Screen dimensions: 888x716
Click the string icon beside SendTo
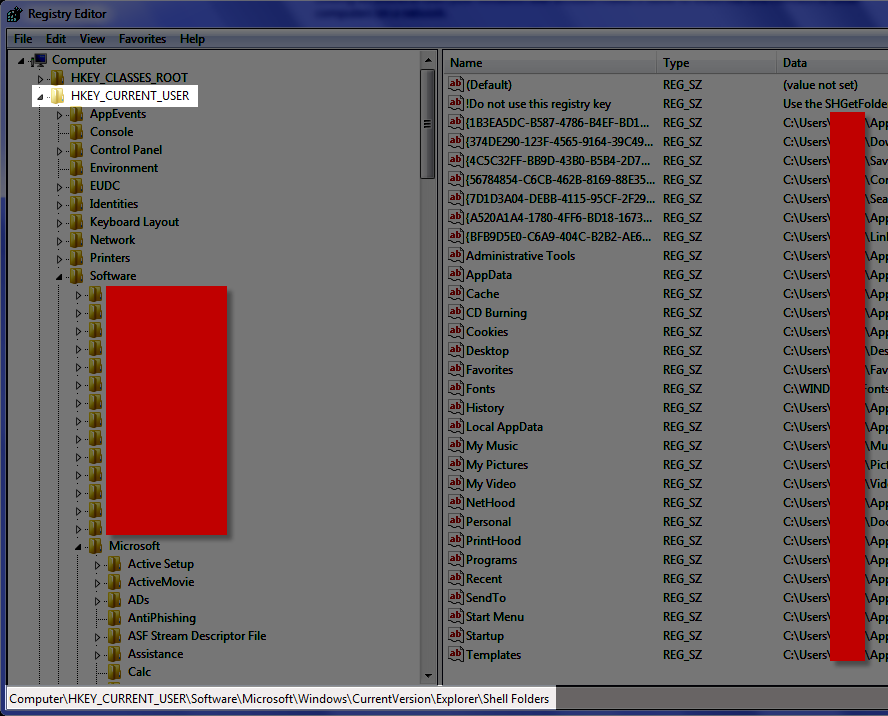point(456,597)
